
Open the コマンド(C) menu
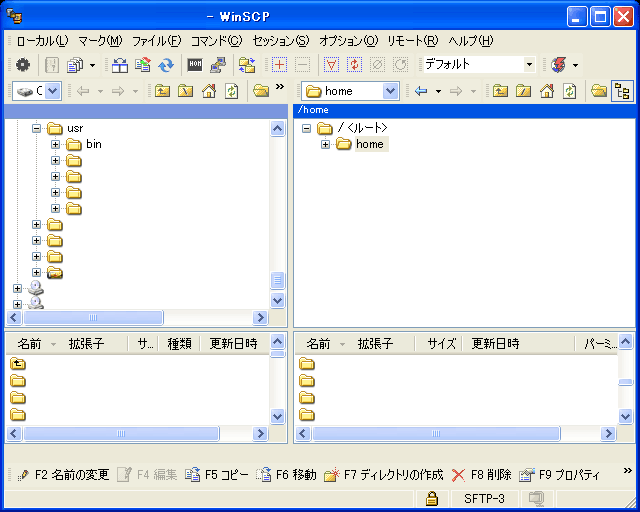click(x=216, y=41)
